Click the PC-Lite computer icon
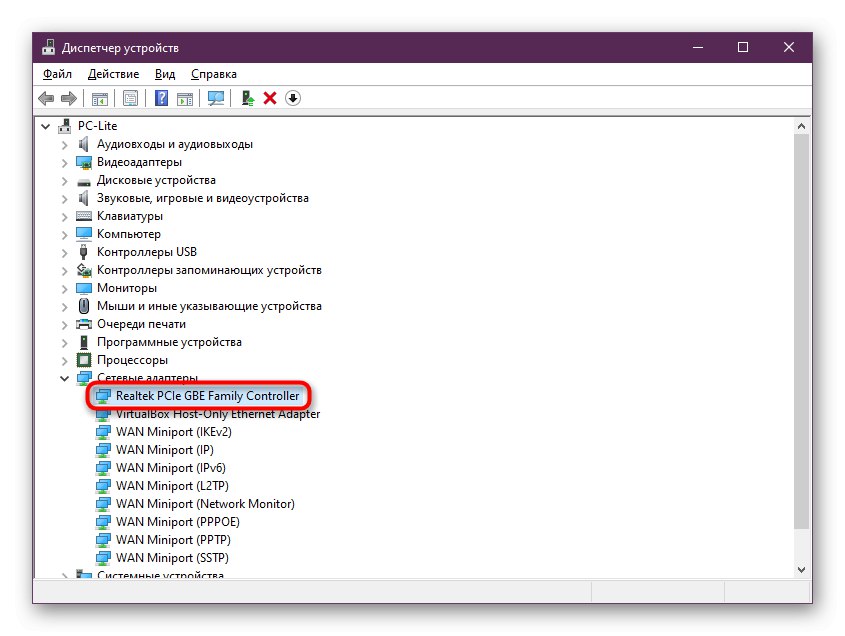 [65, 126]
